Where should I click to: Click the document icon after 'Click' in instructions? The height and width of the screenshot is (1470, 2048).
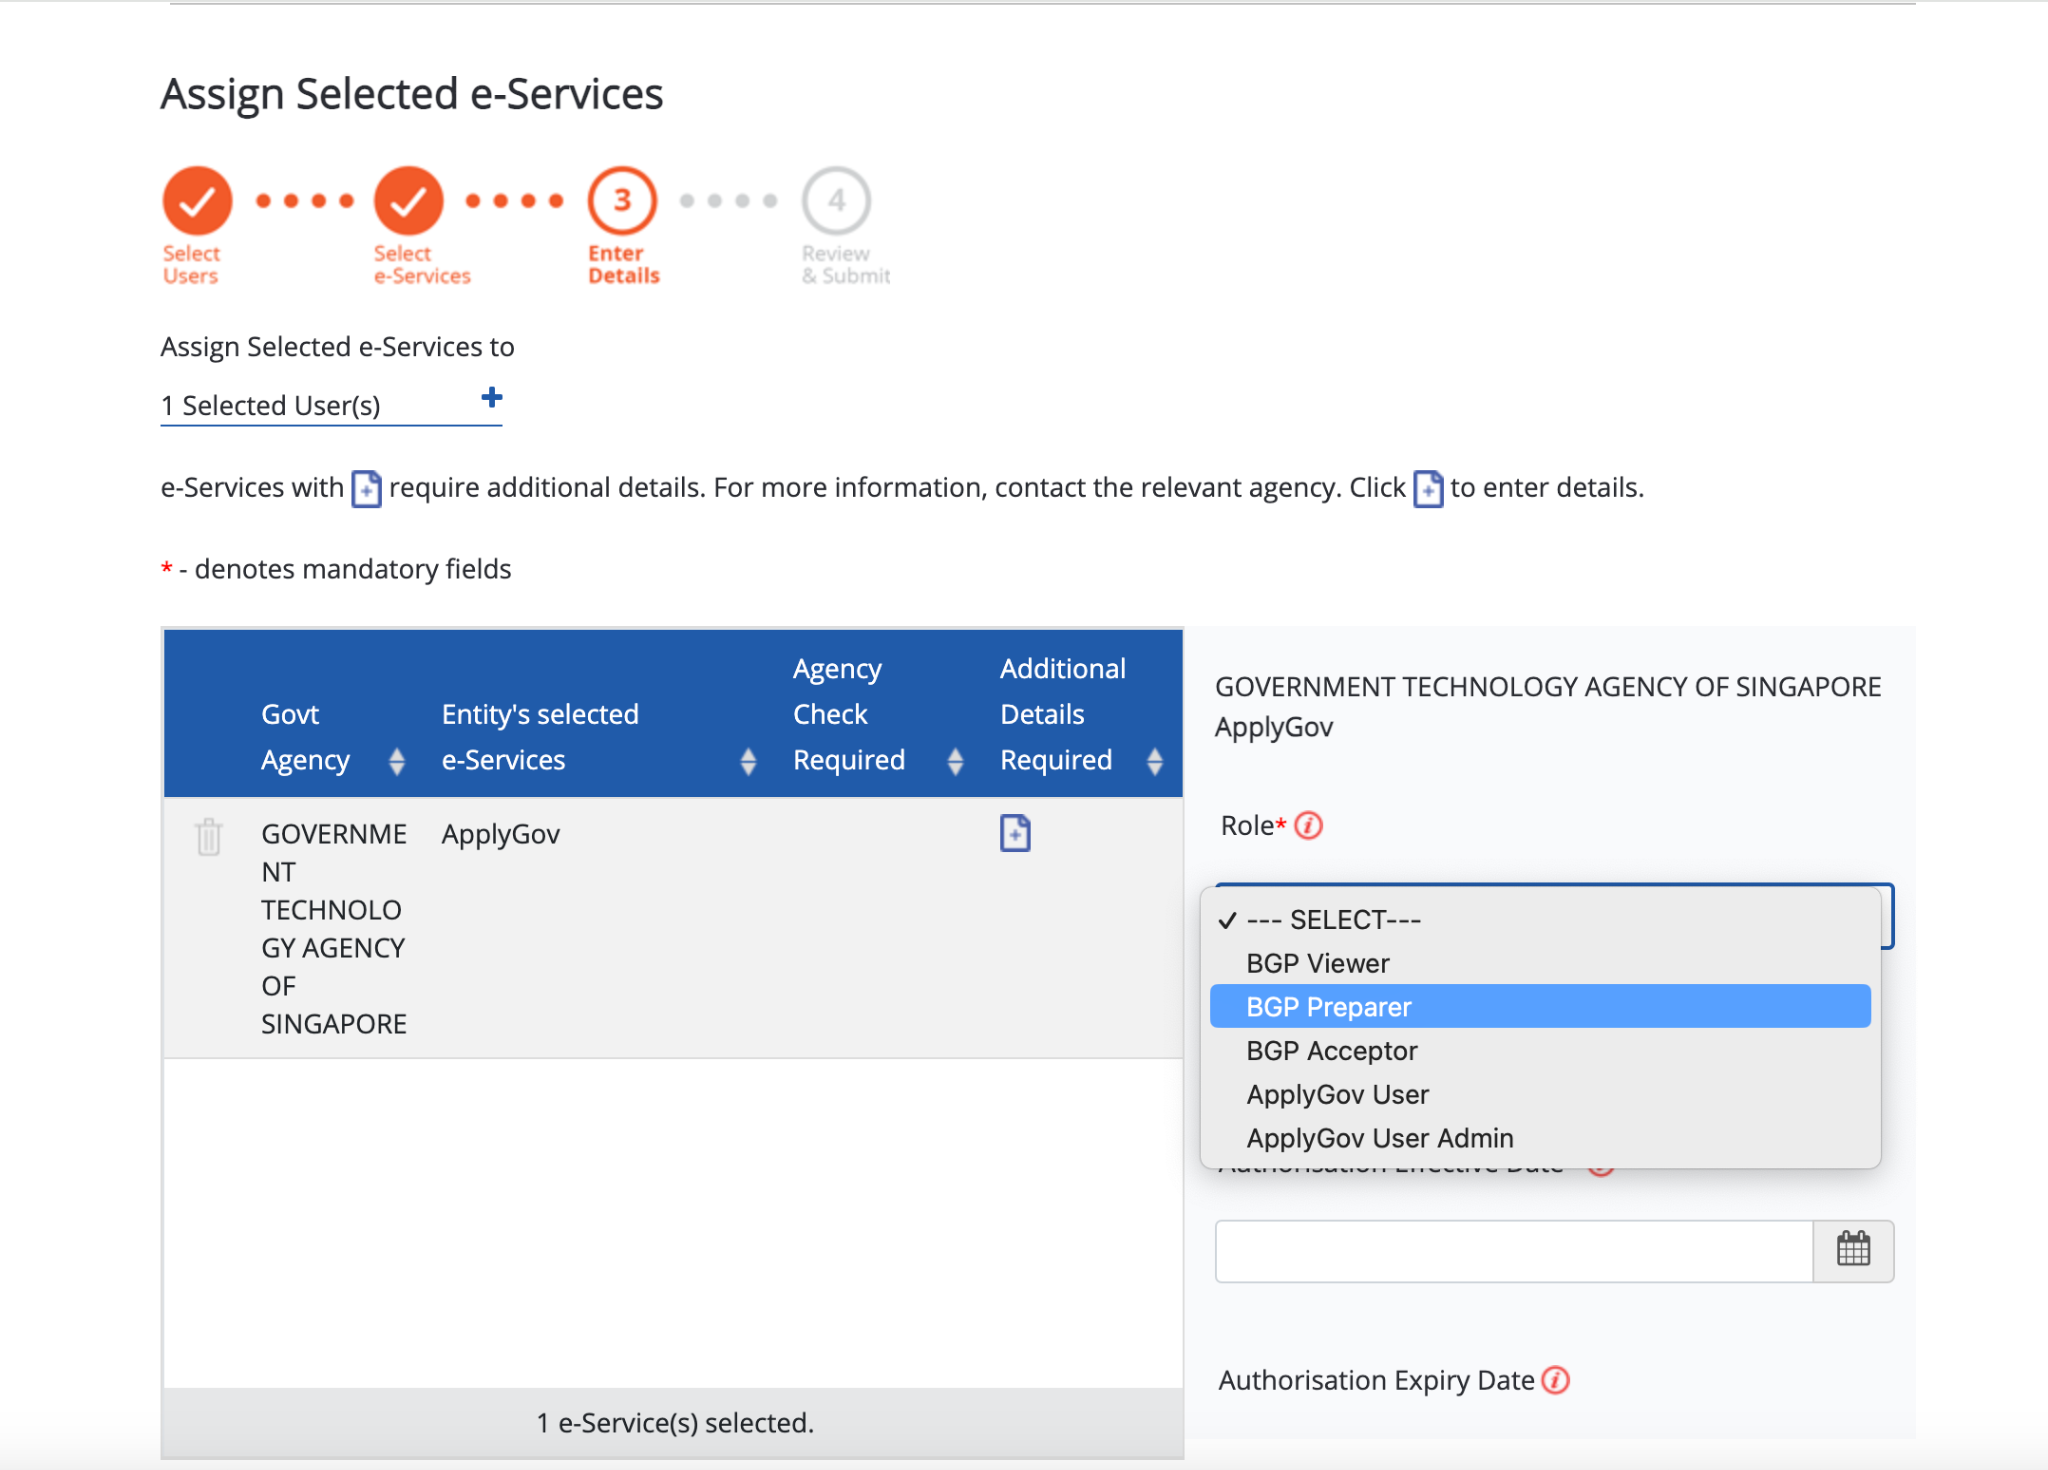[x=1427, y=489]
